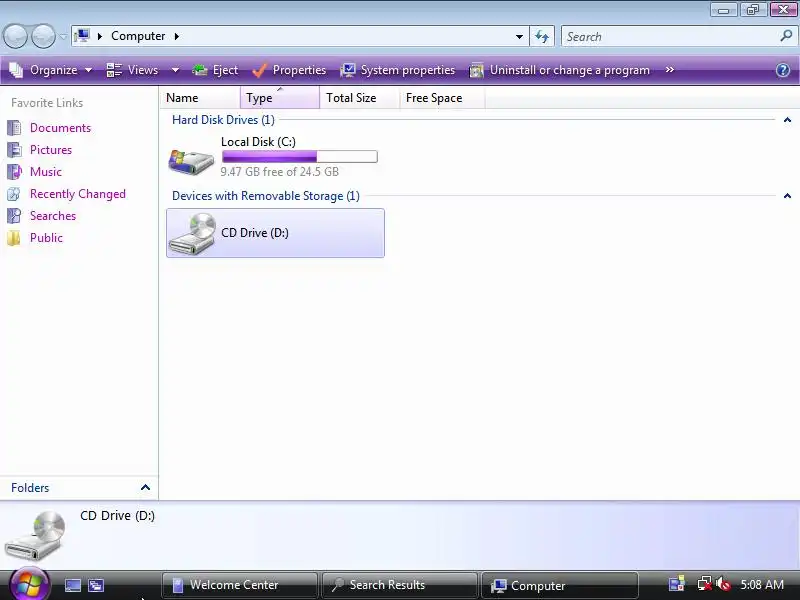Viewport: 800px width, 600px height.
Task: Click Eject in the toolbar
Action: tap(215, 70)
